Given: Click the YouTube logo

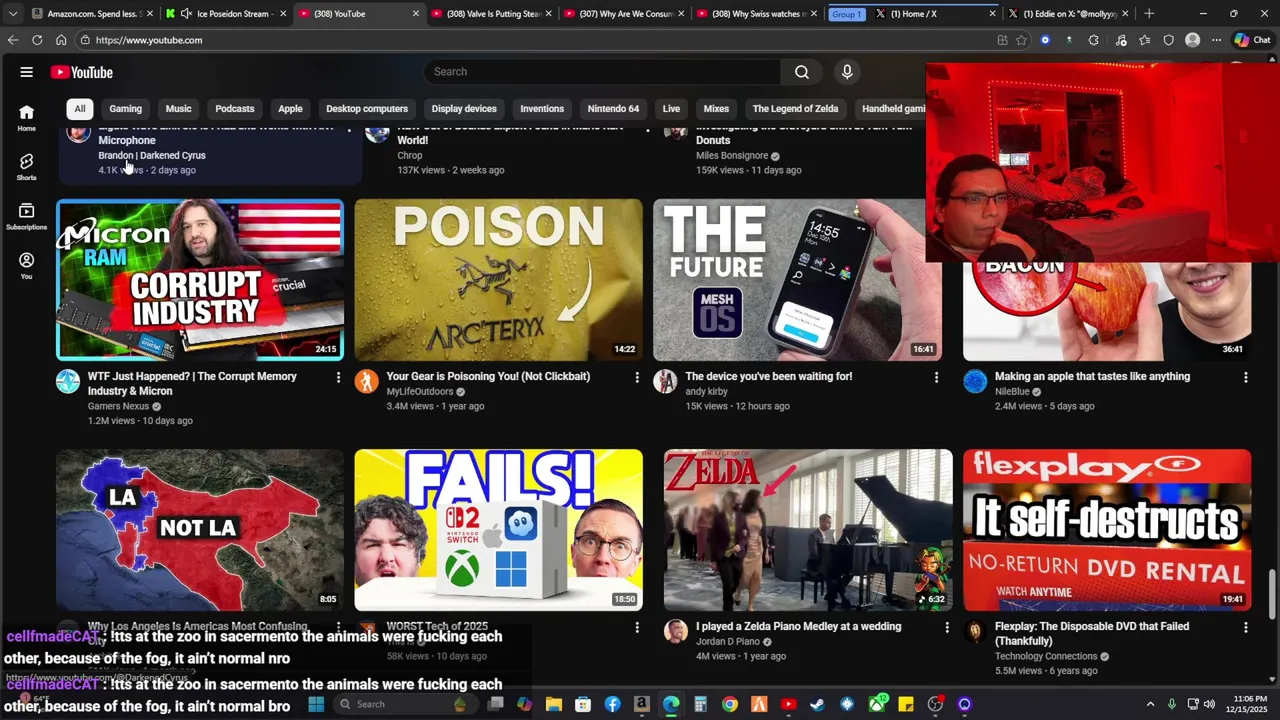Looking at the screenshot, I should (x=82, y=72).
